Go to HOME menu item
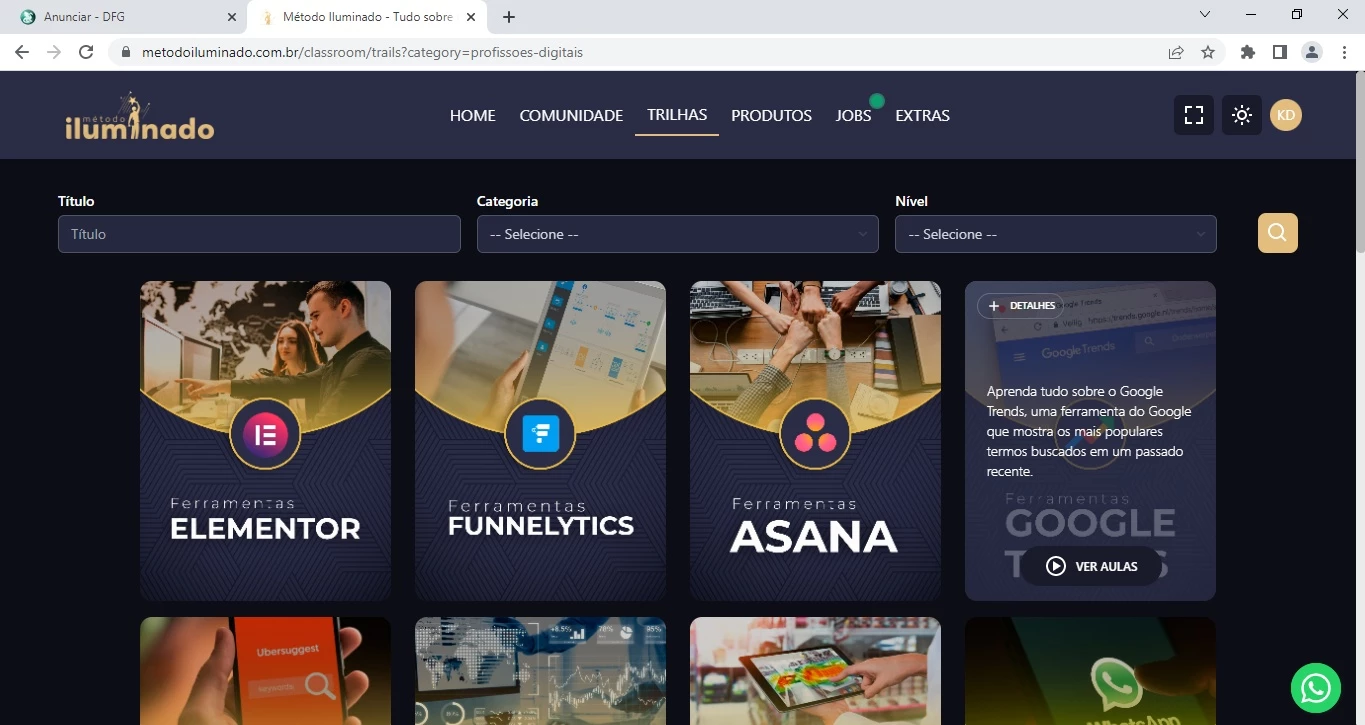 [473, 116]
